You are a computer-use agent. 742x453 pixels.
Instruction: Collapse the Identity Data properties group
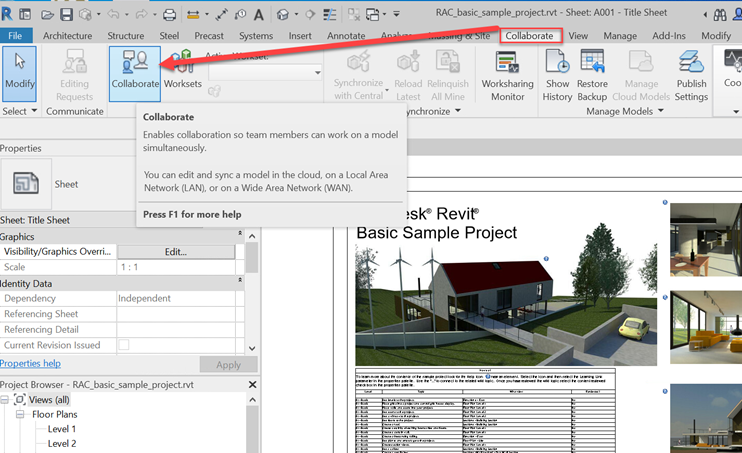point(240,280)
